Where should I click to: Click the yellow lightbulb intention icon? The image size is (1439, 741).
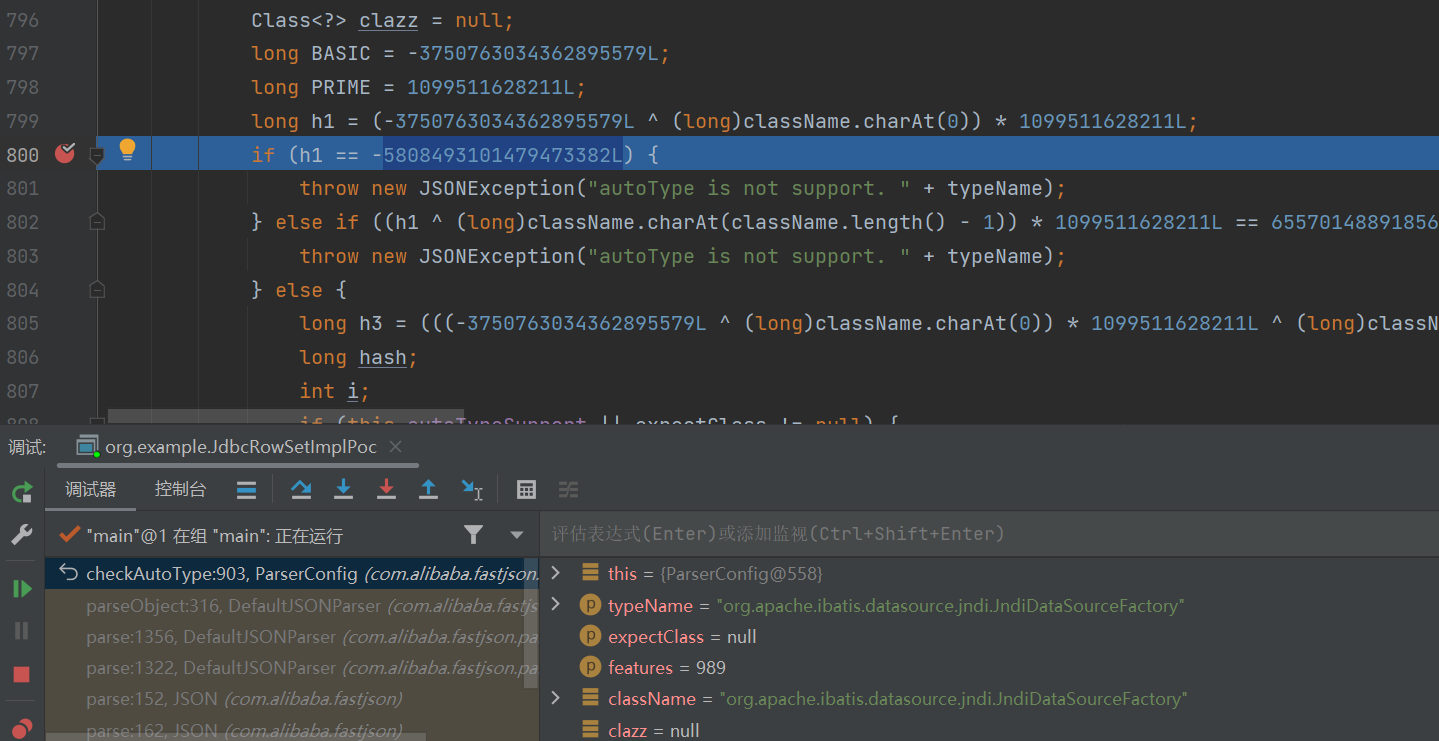127,151
